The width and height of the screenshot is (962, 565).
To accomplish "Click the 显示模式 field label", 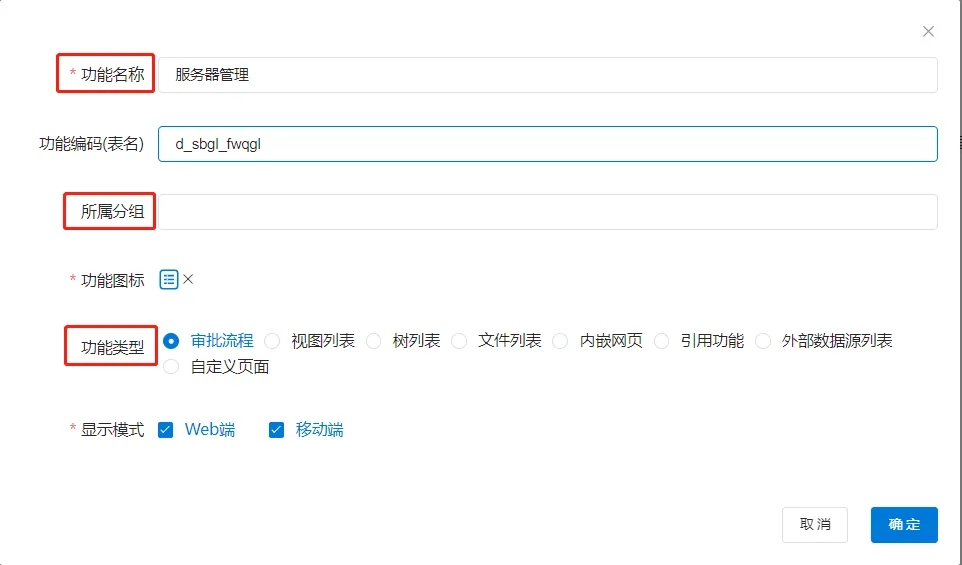I will tap(112, 430).
